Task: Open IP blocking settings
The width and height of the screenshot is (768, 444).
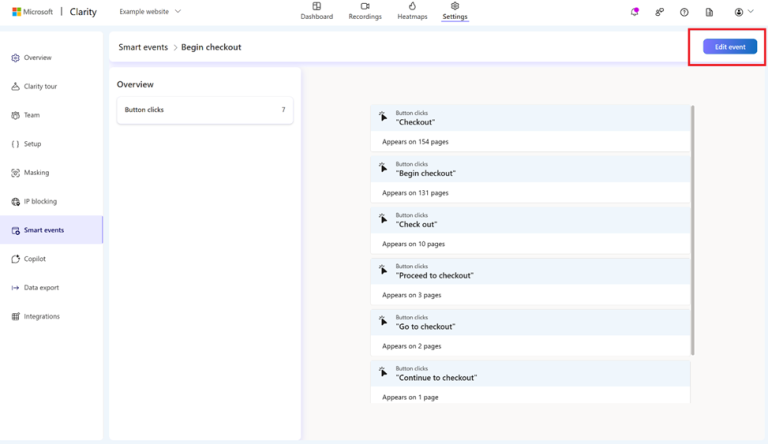Action: 40,201
